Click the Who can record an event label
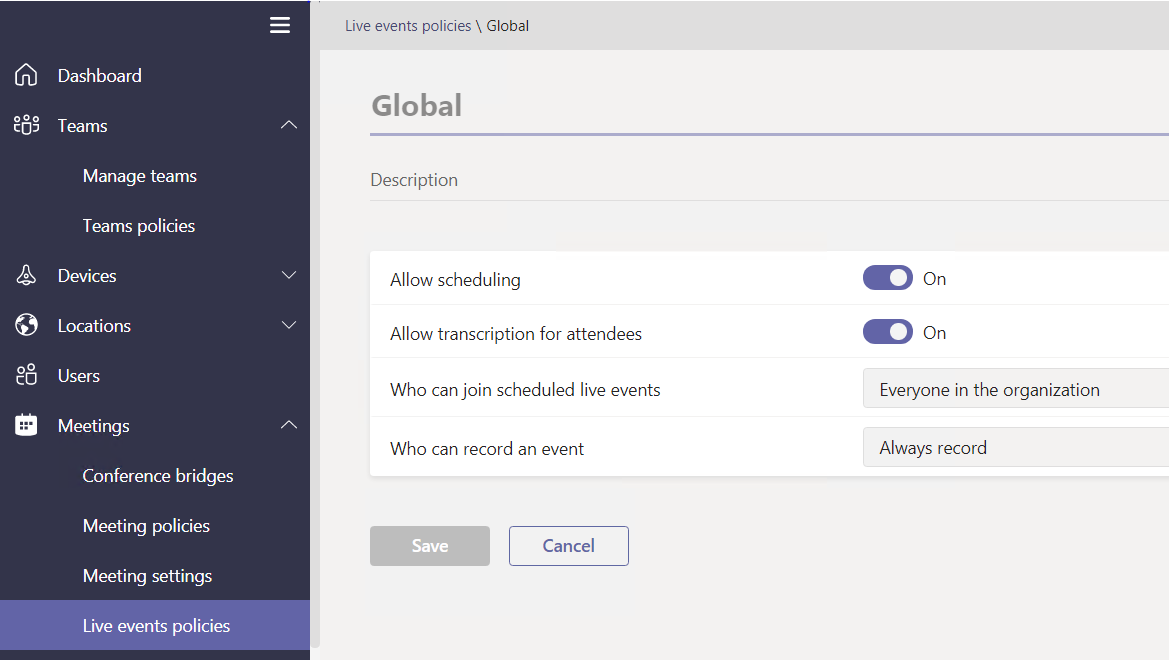 [487, 449]
